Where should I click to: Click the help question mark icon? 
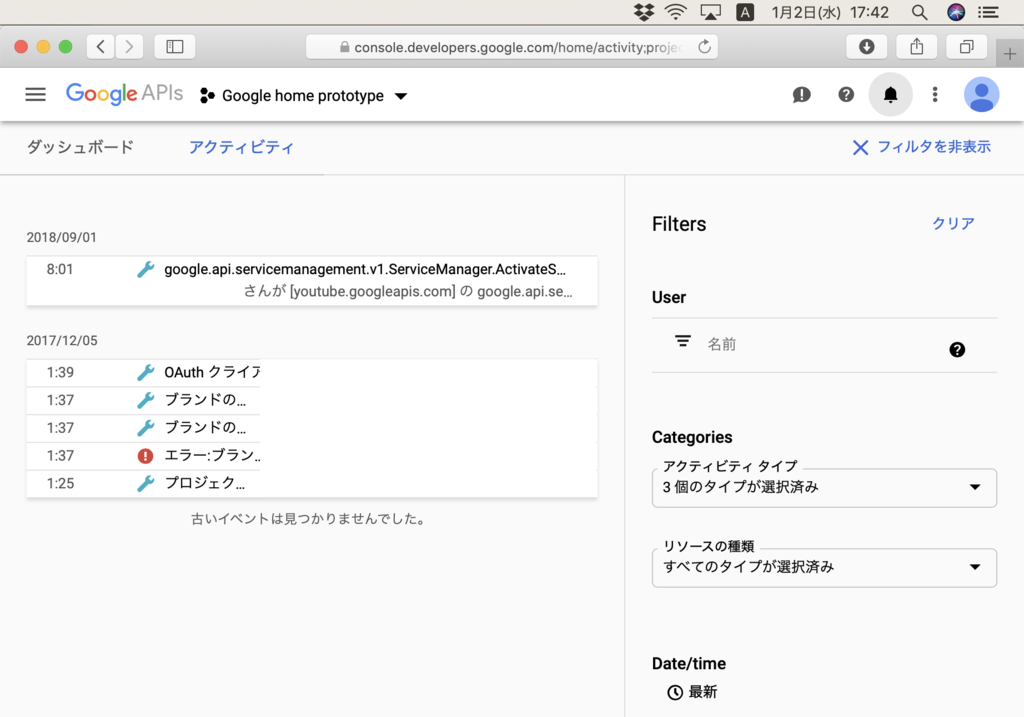845,94
